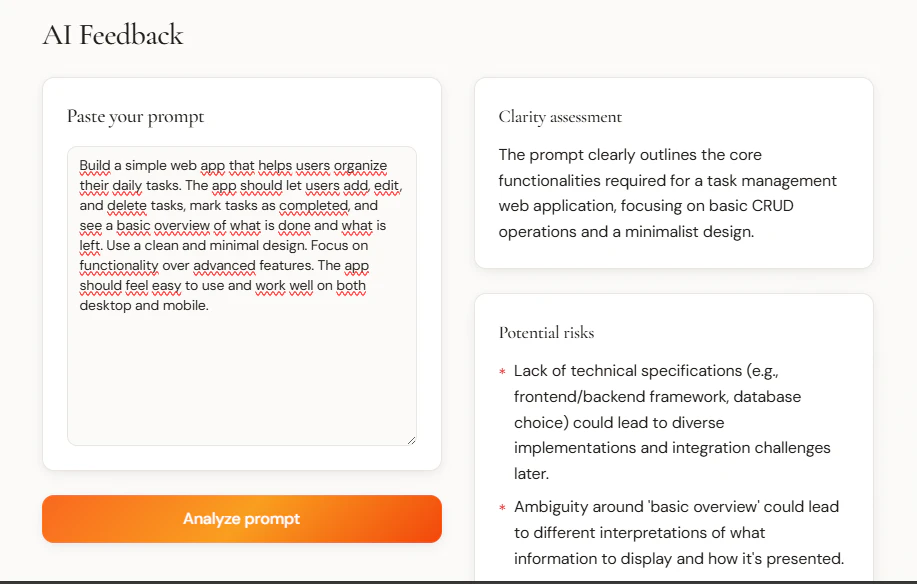Click the Analyze prompt button
Image resolution: width=917 pixels, height=584 pixels.
click(240, 519)
